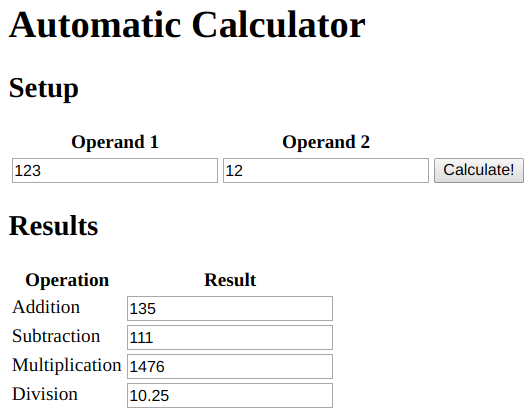Place cursor in field showing 10.25
Image resolution: width=529 pixels, height=418 pixels.
tap(230, 395)
